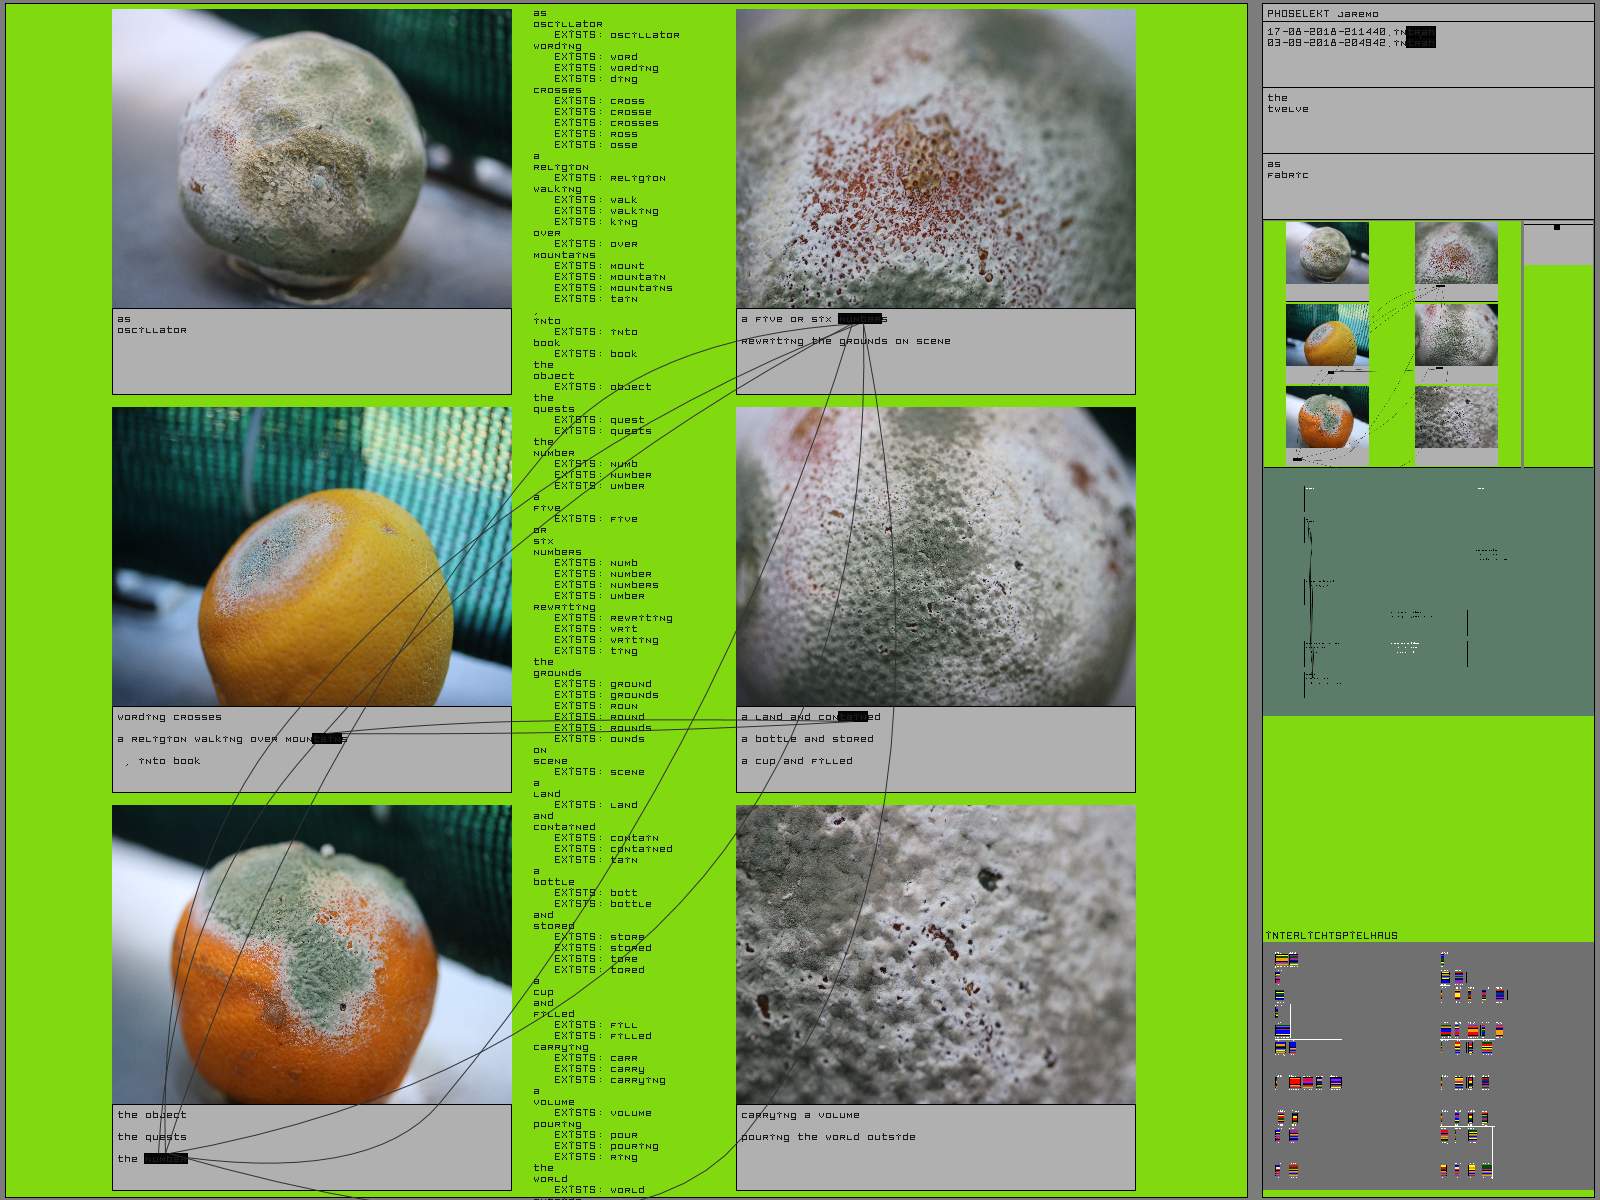Click into the "as fabric" text field
Image resolution: width=1600 pixels, height=1200 pixels.
tap(1427, 186)
